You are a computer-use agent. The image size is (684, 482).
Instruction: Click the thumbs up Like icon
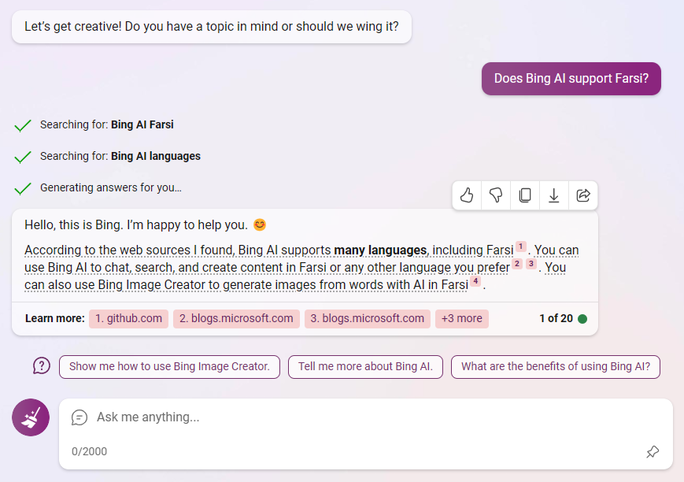(467, 195)
